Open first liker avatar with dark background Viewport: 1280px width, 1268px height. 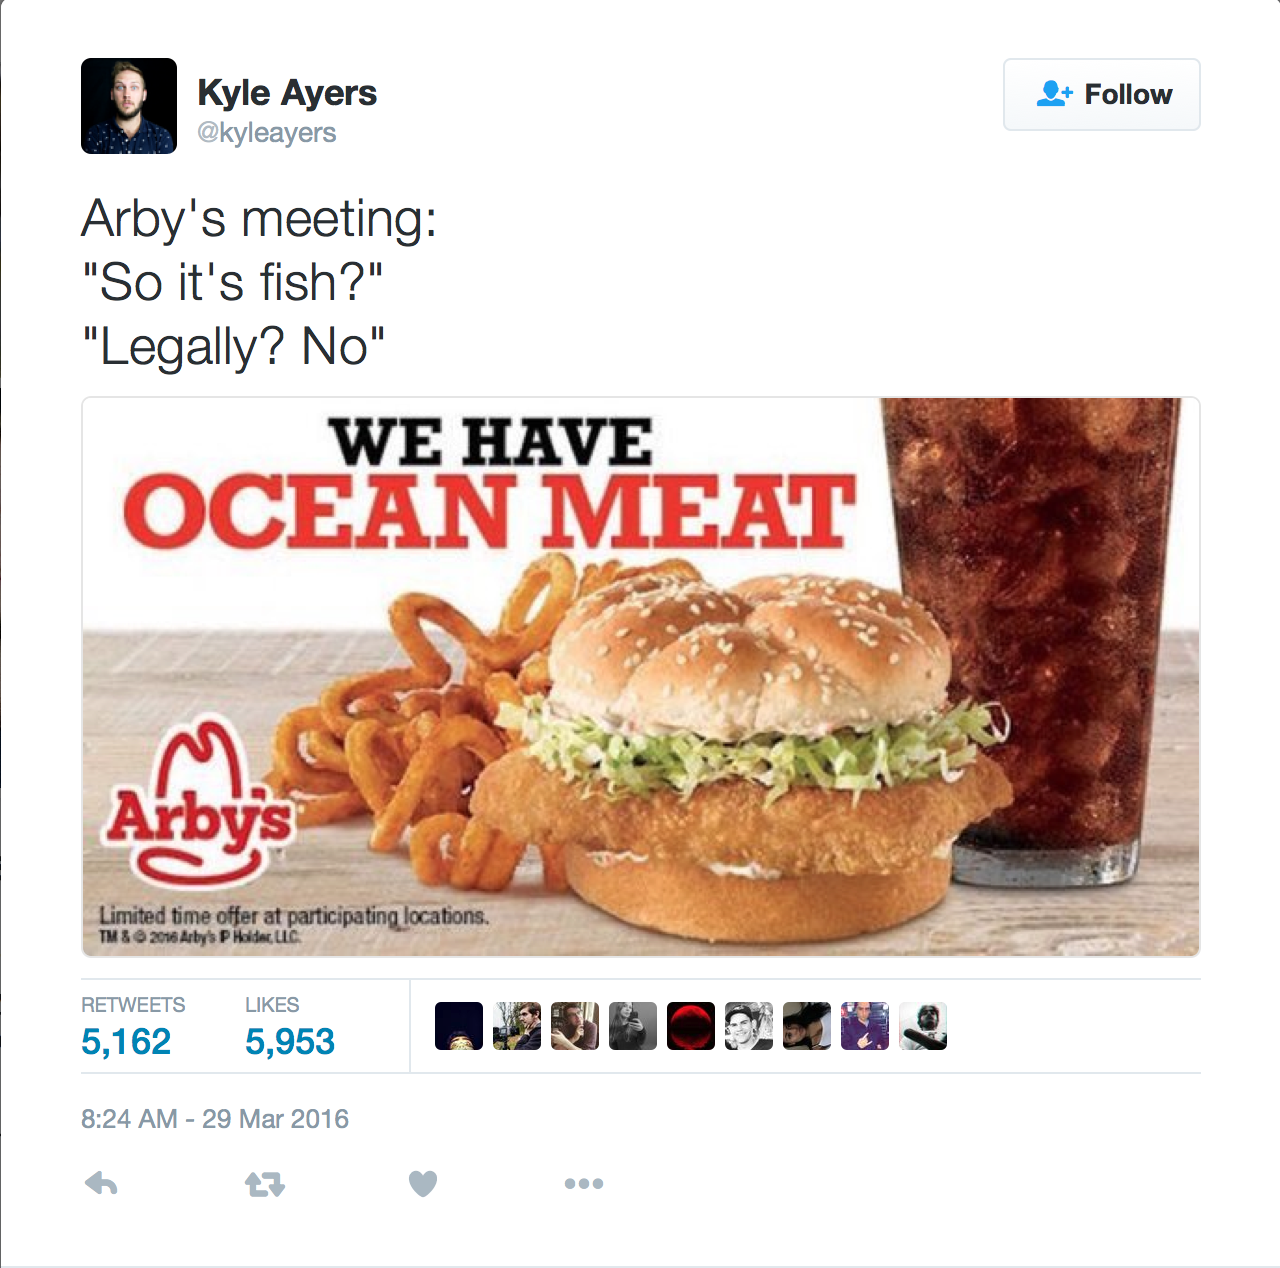[x=459, y=1026]
